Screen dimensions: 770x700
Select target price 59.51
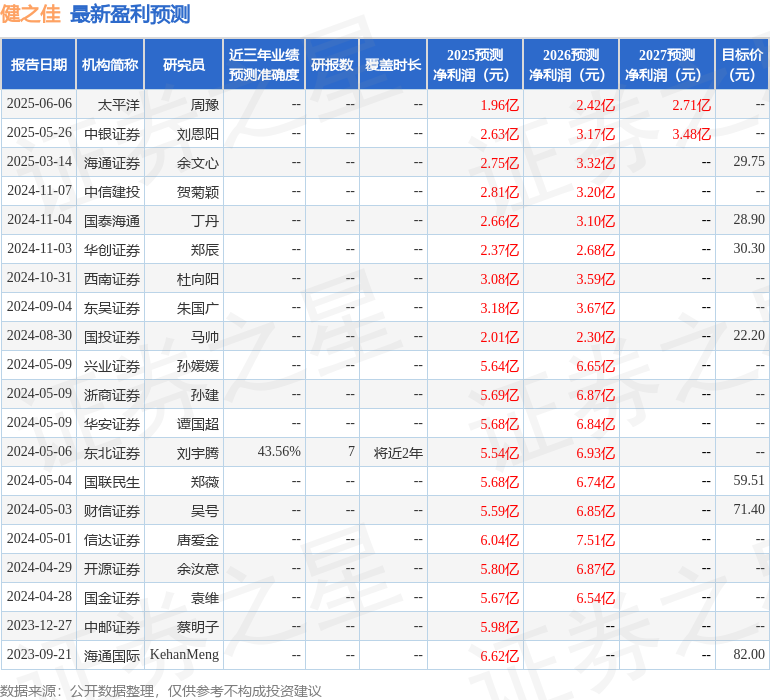click(x=749, y=480)
